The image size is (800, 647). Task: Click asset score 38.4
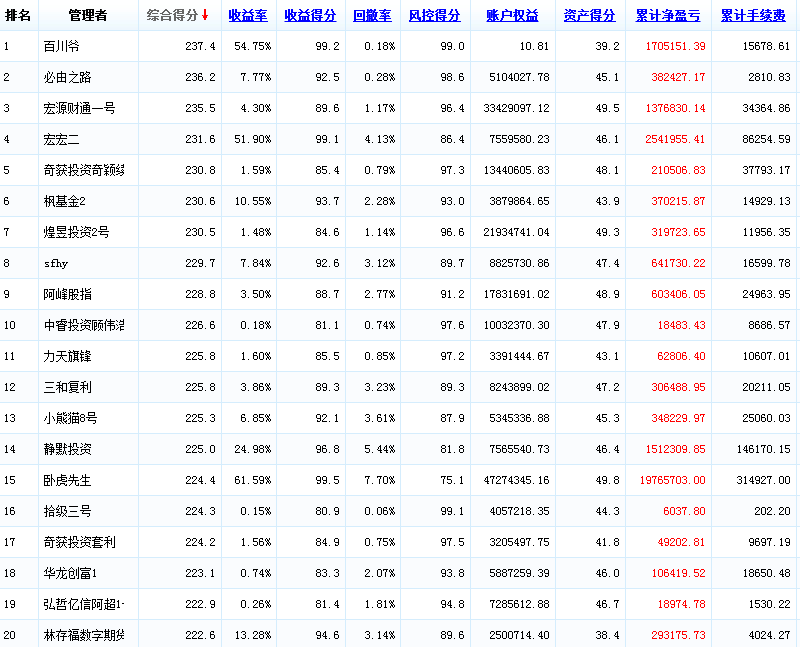[608, 635]
